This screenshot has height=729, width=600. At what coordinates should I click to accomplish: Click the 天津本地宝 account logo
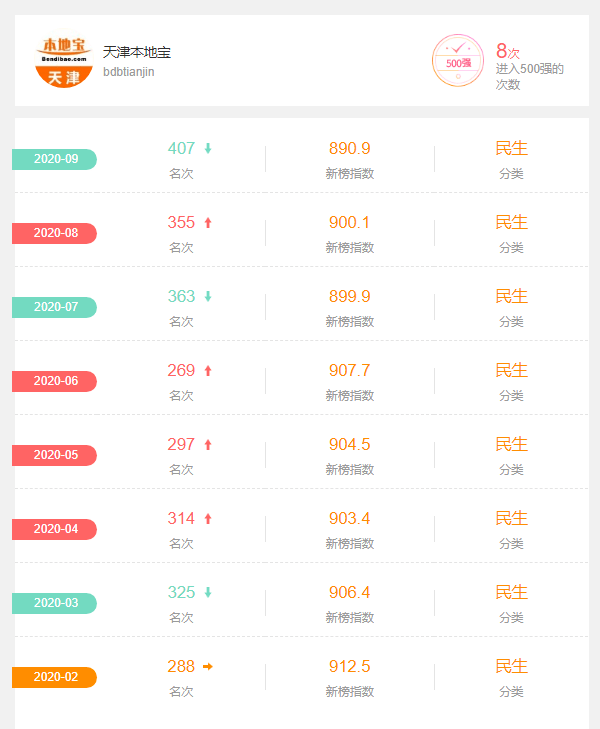pos(64,62)
